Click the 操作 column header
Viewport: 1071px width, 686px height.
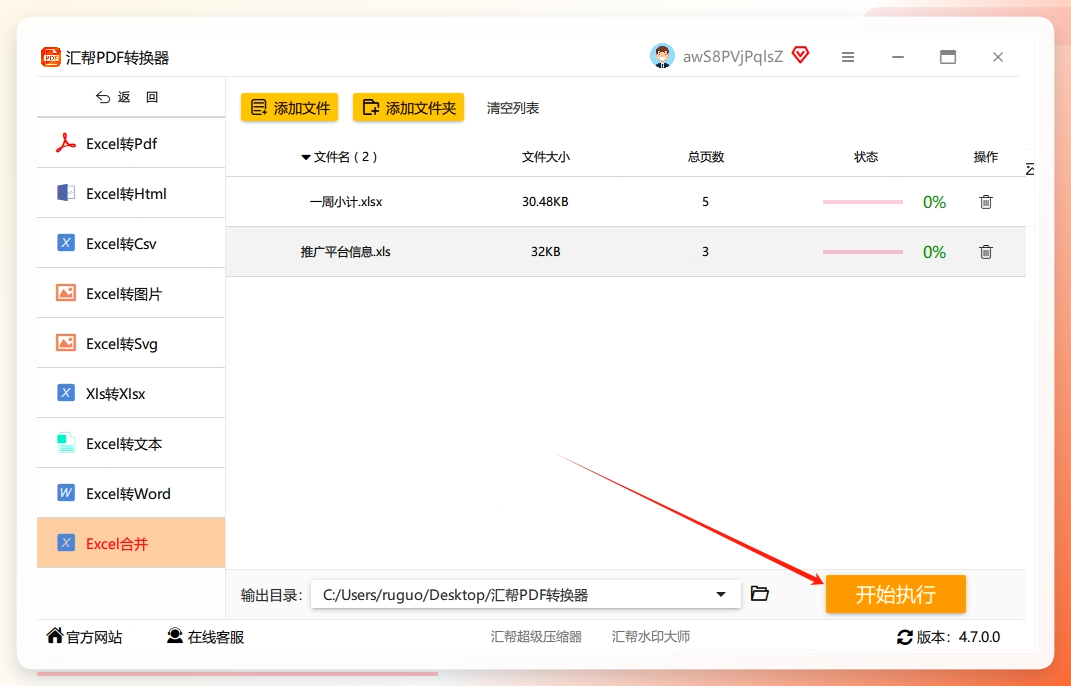(x=986, y=157)
